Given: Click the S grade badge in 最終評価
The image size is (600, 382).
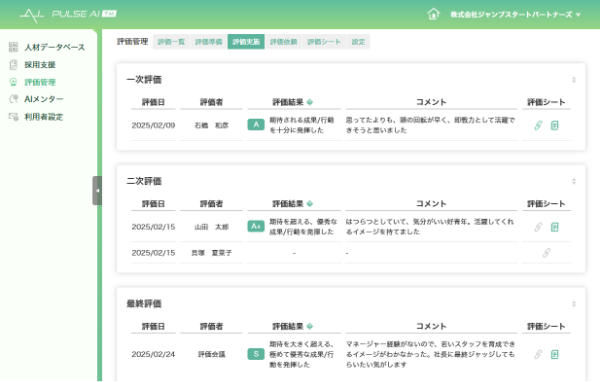Looking at the screenshot, I should tap(256, 354).
